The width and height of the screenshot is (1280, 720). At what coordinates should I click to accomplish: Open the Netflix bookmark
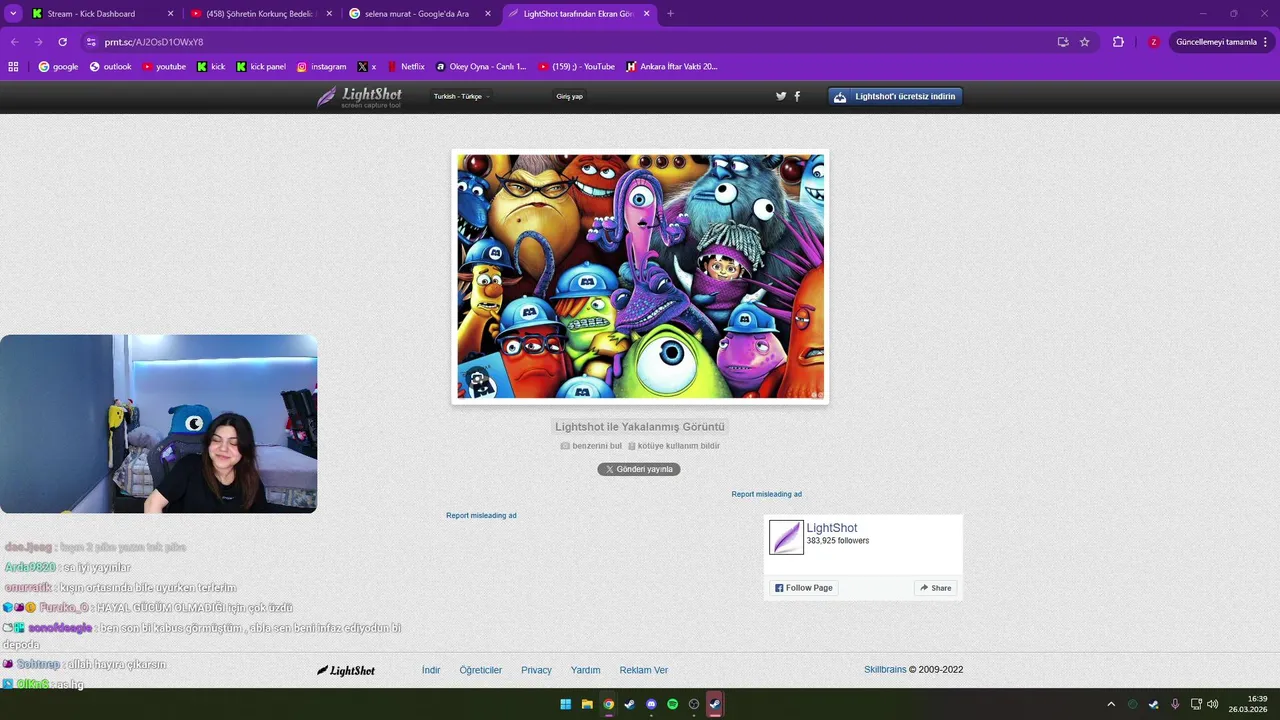pyautogui.click(x=406, y=67)
